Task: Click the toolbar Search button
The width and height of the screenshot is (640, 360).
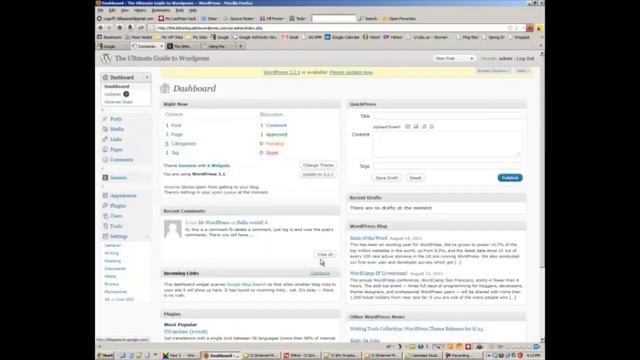Action: (x=368, y=18)
